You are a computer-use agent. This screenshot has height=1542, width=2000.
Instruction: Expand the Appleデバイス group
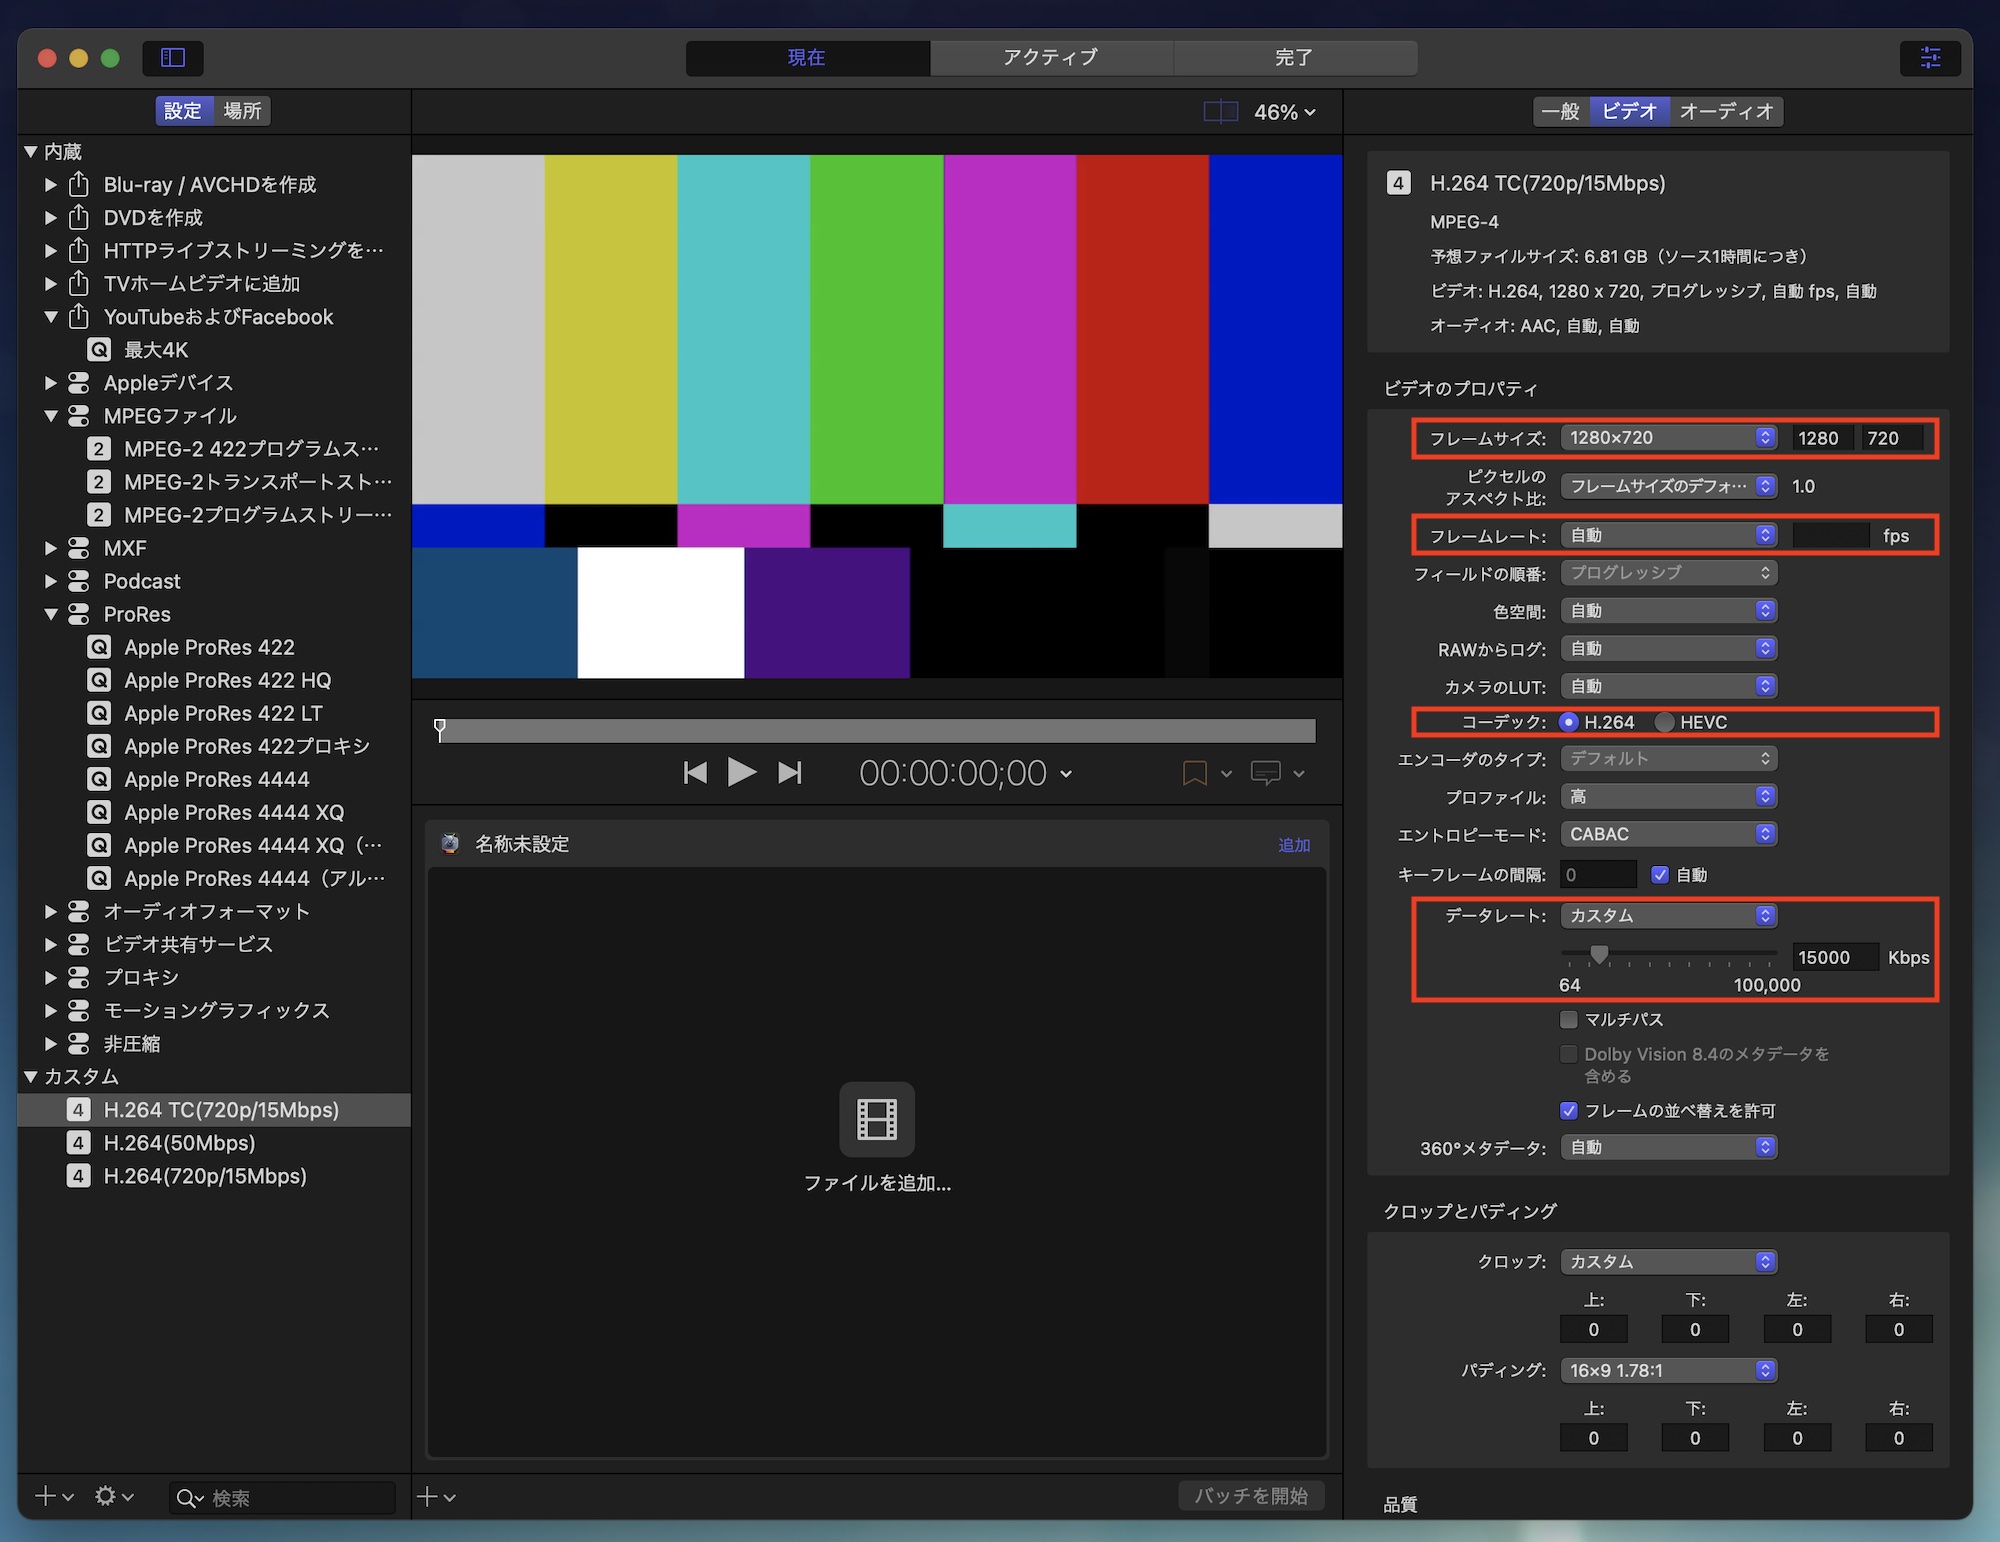pyautogui.click(x=51, y=383)
